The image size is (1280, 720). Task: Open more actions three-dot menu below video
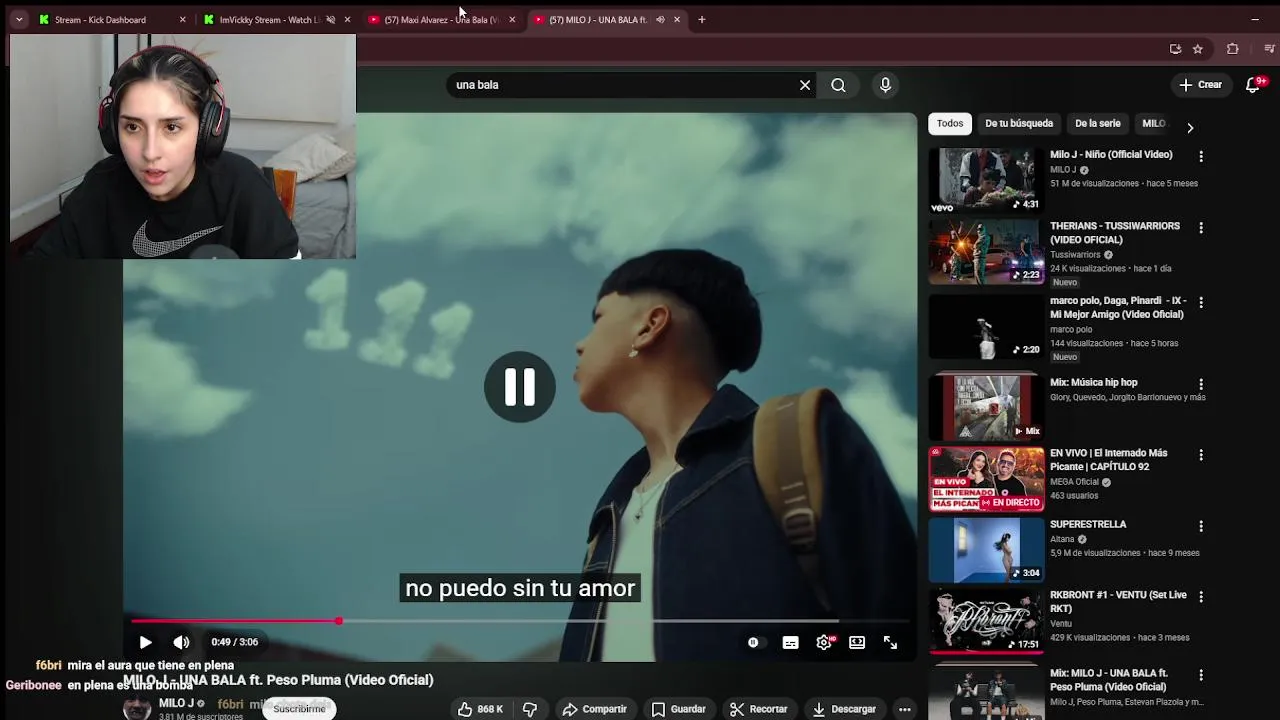click(x=904, y=709)
